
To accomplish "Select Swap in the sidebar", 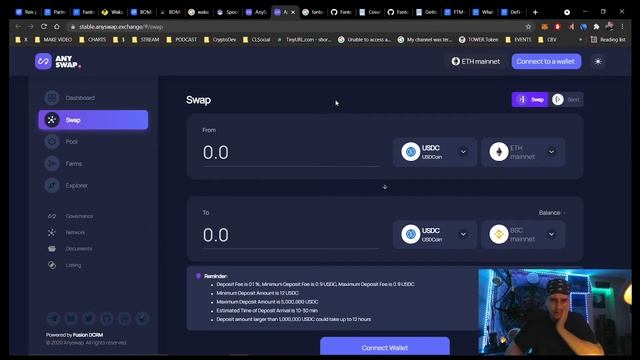I will [93, 120].
